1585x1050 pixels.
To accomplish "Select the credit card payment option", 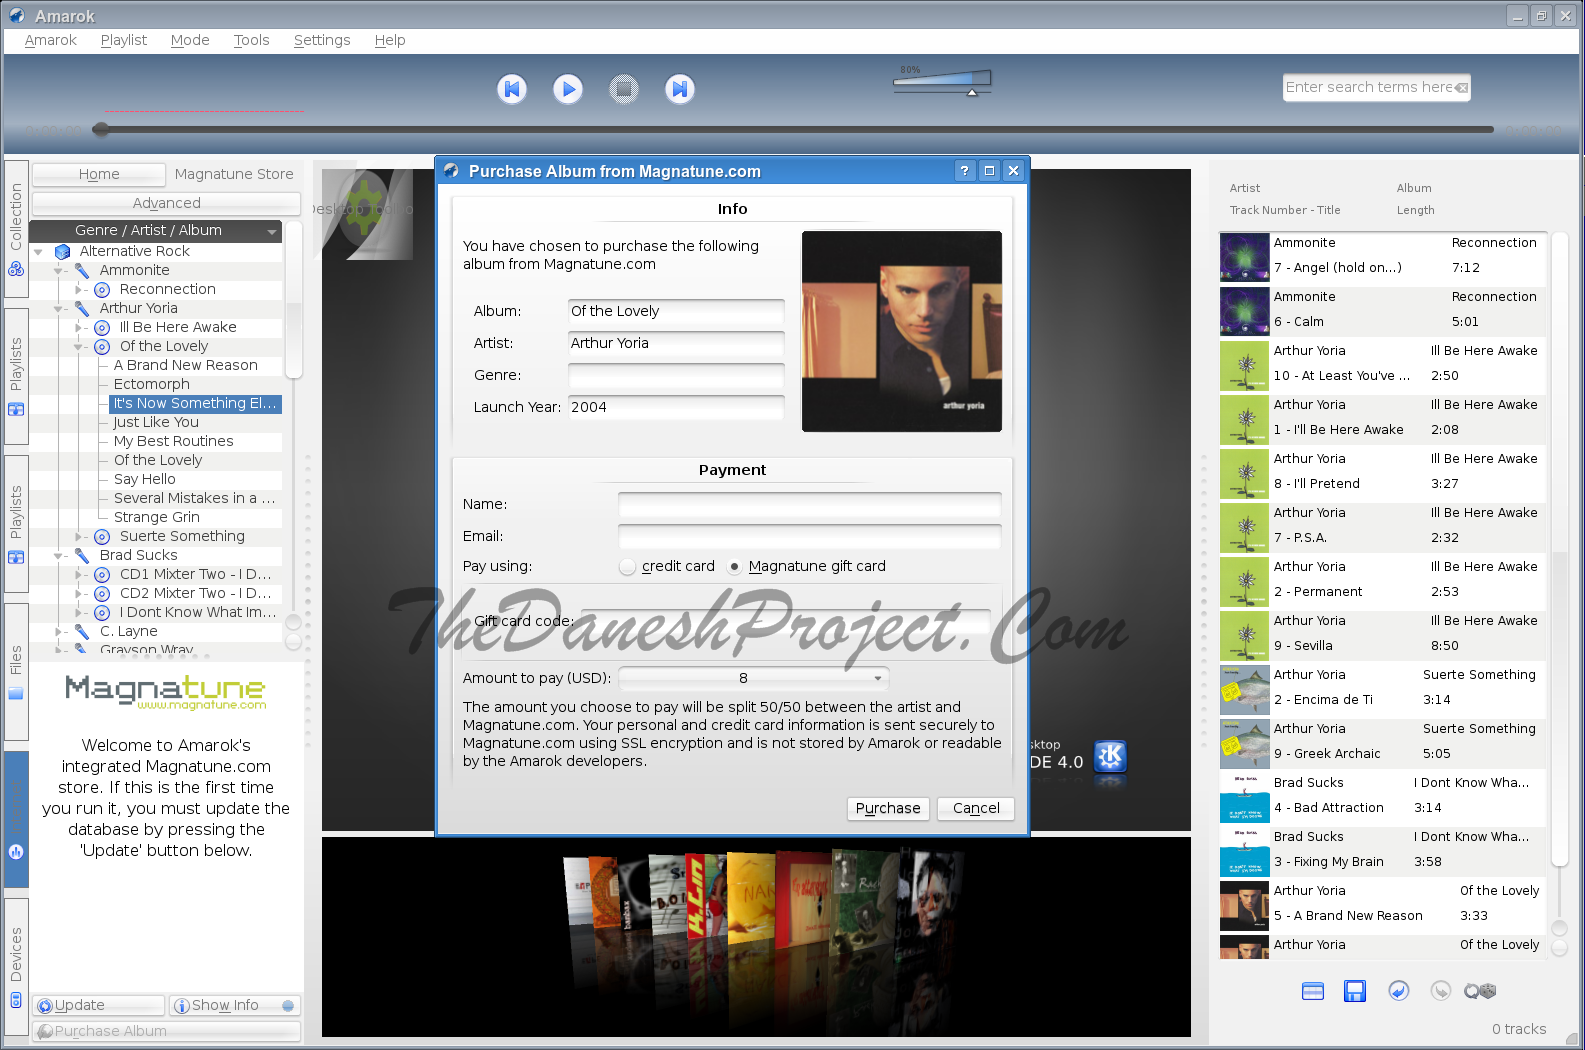I will tap(628, 567).
